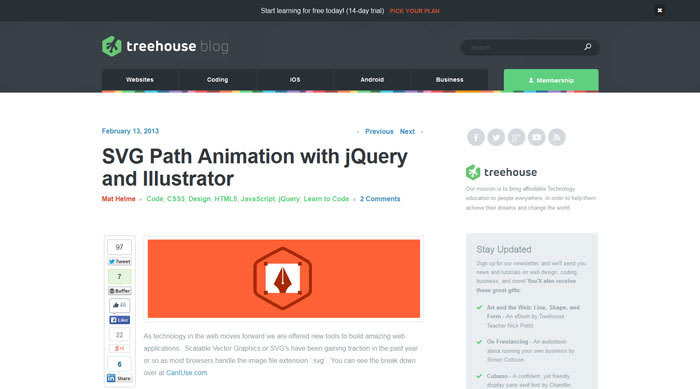Click the Treehouse blog logo
This screenshot has height=389, width=700.
(x=165, y=46)
